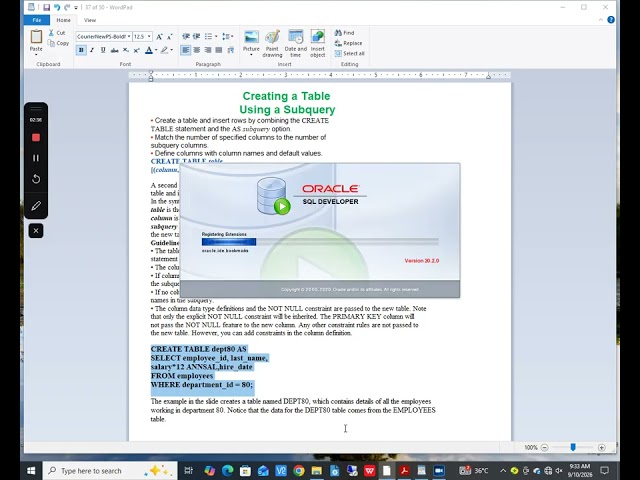The width and height of the screenshot is (640, 480).
Task: Open Task View on the taskbar
Action: pos(188,471)
